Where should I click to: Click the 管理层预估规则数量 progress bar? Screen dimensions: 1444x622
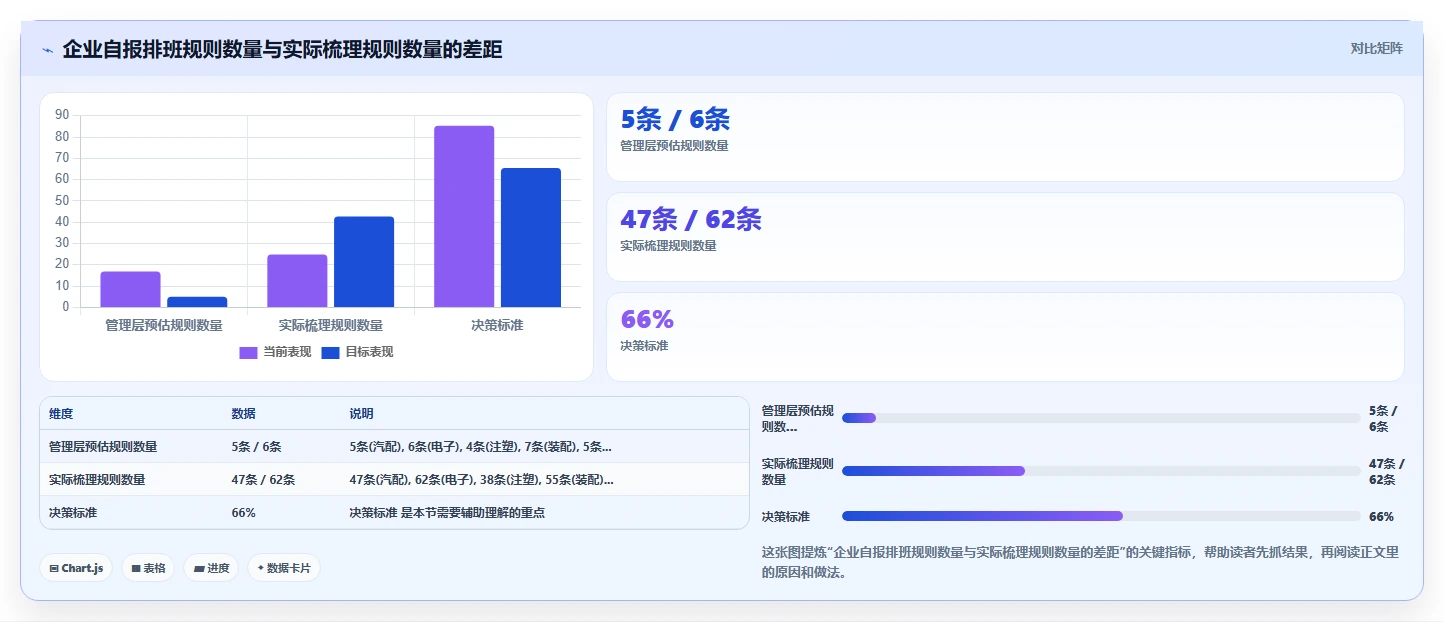coord(1101,418)
